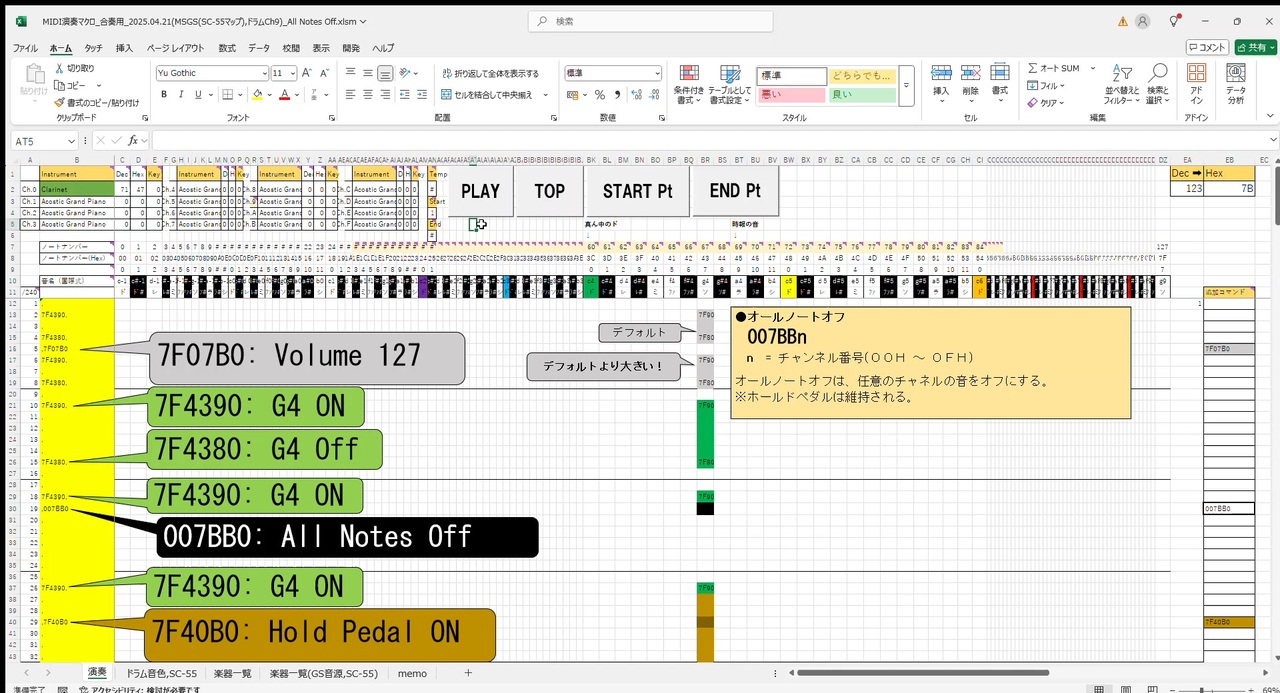
Task: Toggle center text alignment
Action: pyautogui.click(x=368, y=95)
